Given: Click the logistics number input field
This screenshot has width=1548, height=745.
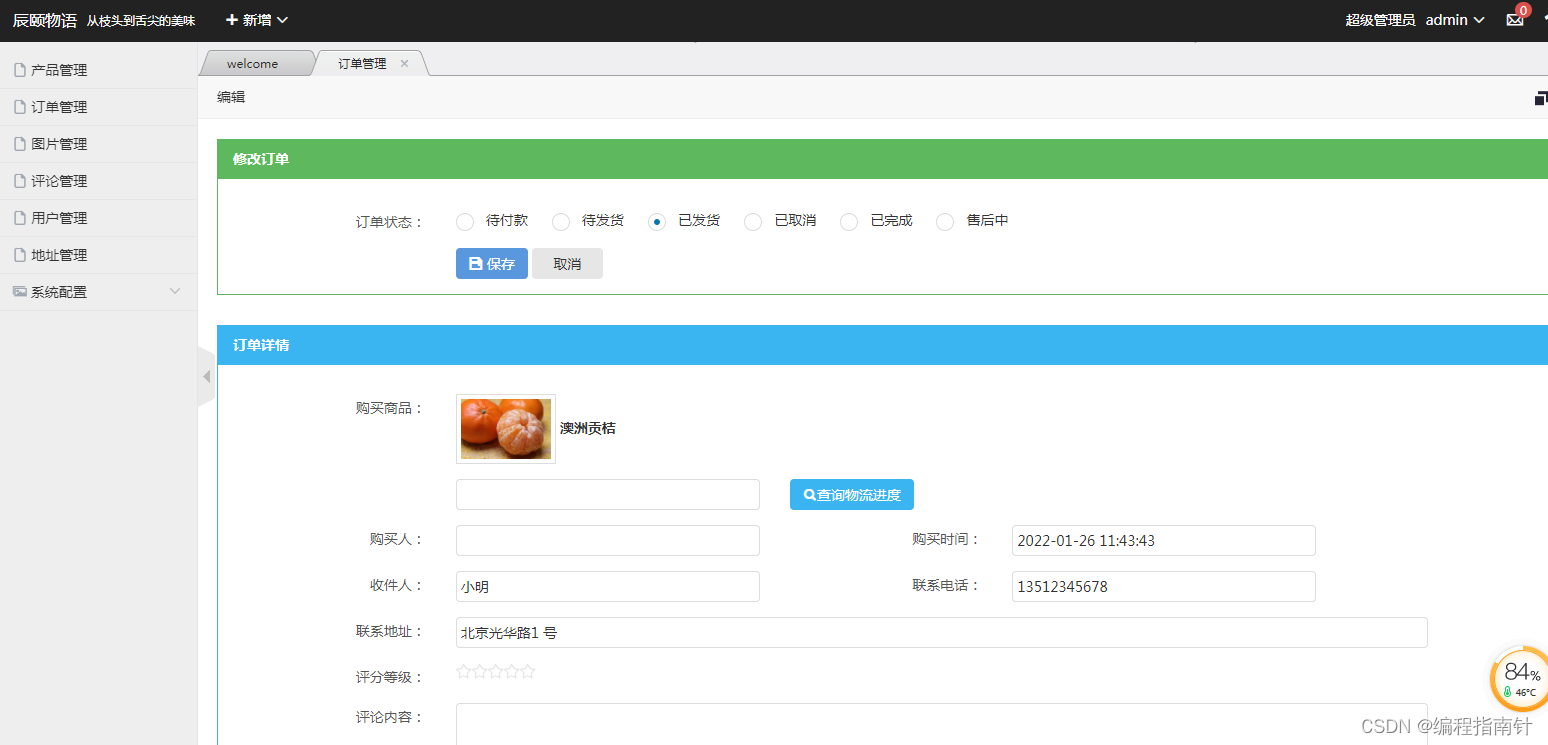Looking at the screenshot, I should (608, 495).
